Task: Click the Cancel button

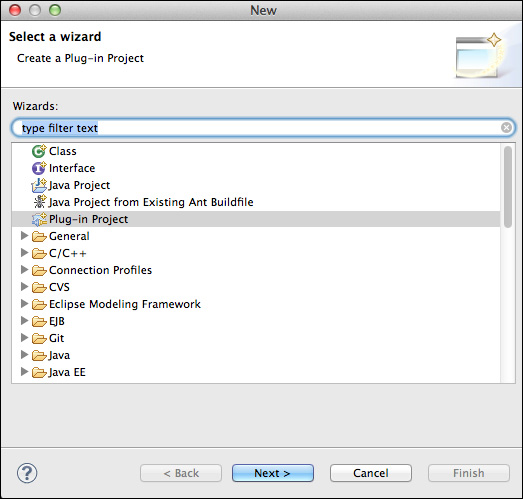Action: click(371, 473)
